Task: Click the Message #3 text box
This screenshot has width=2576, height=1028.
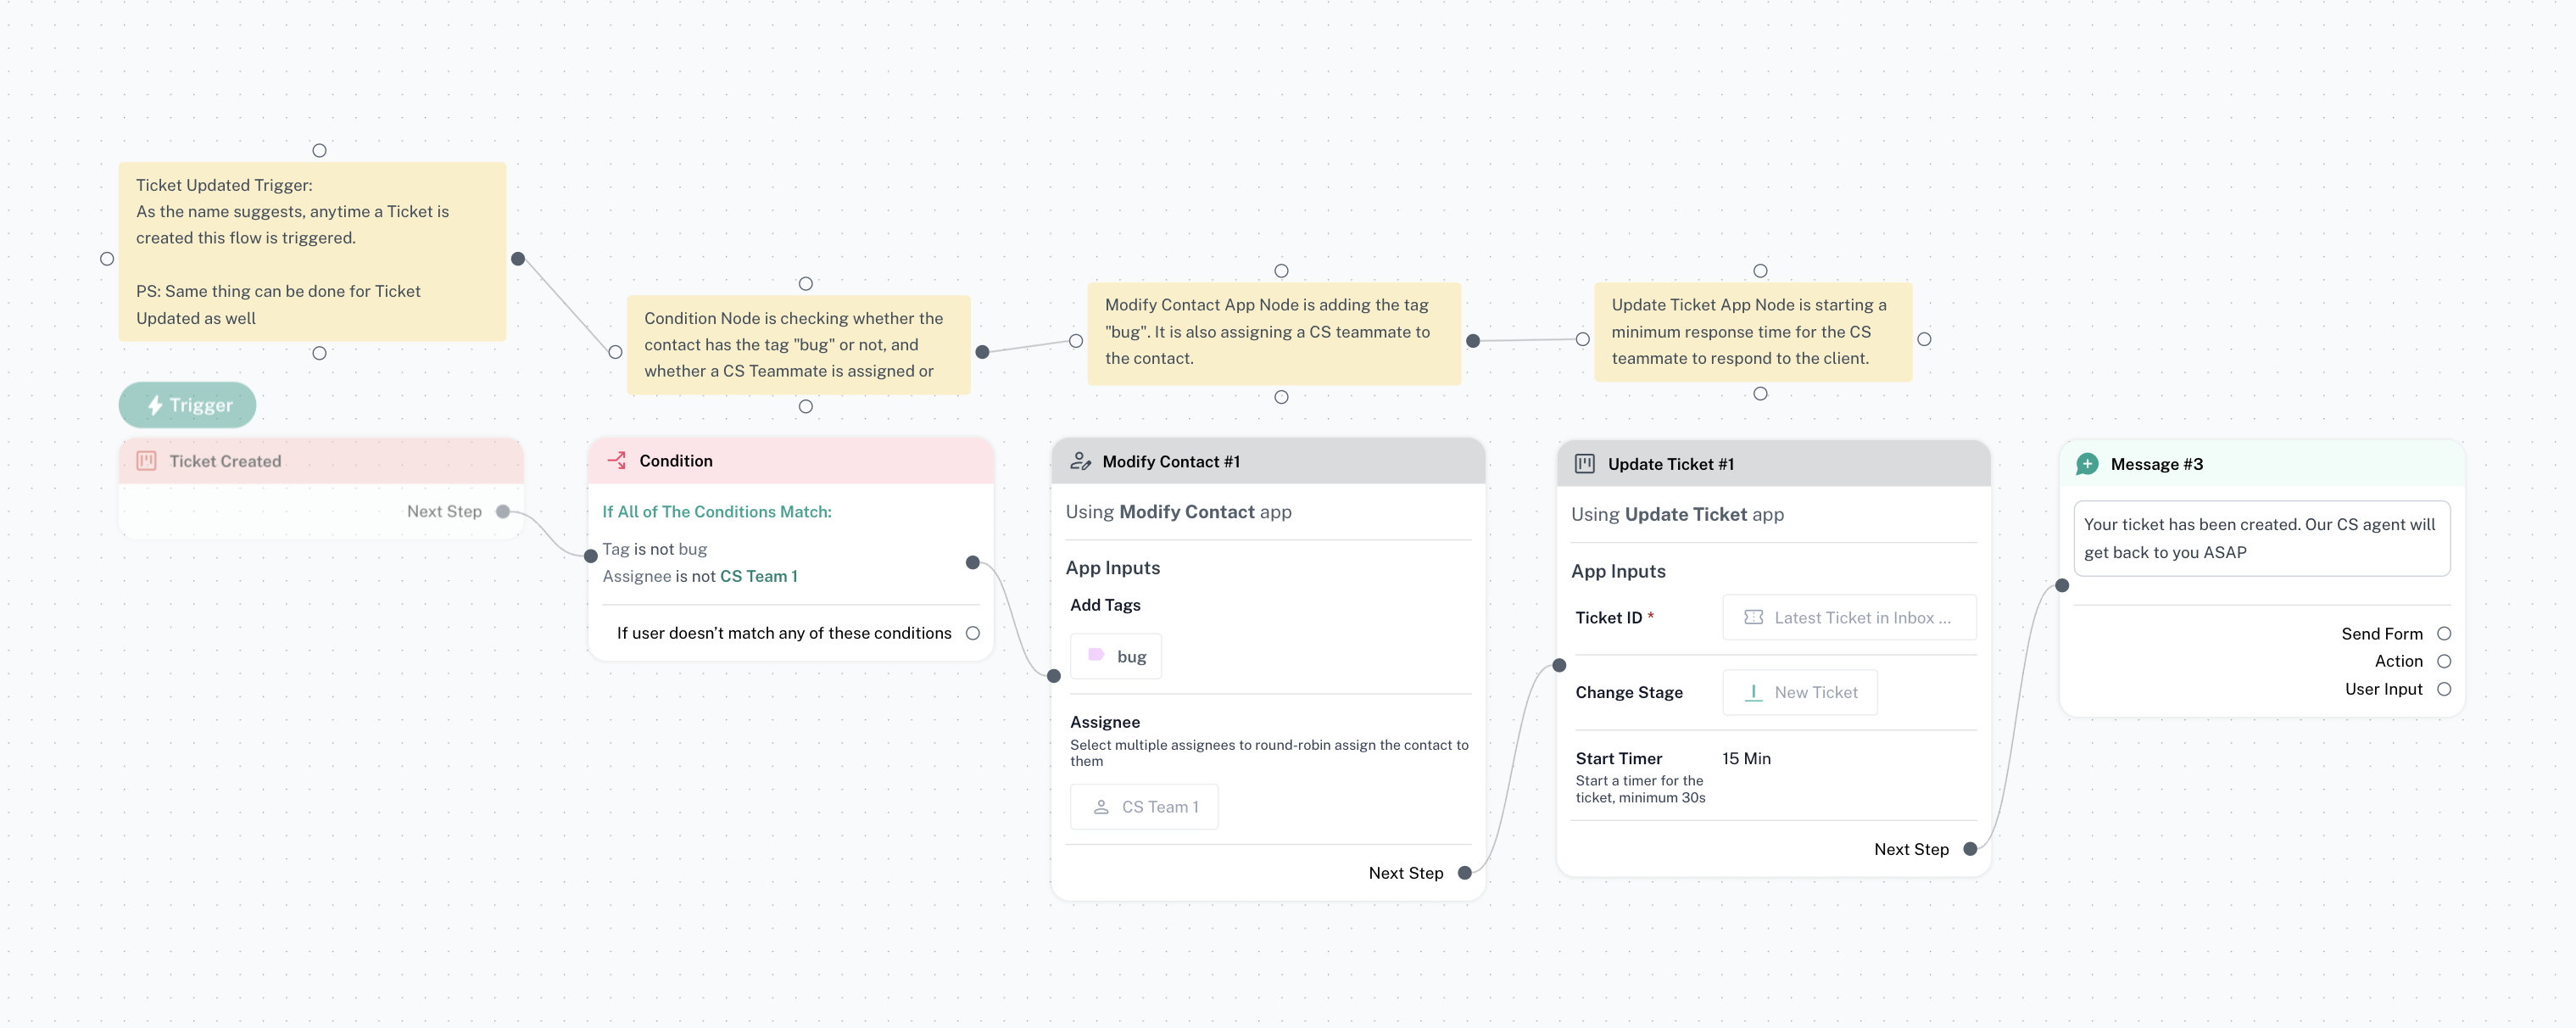Action: click(x=2262, y=538)
